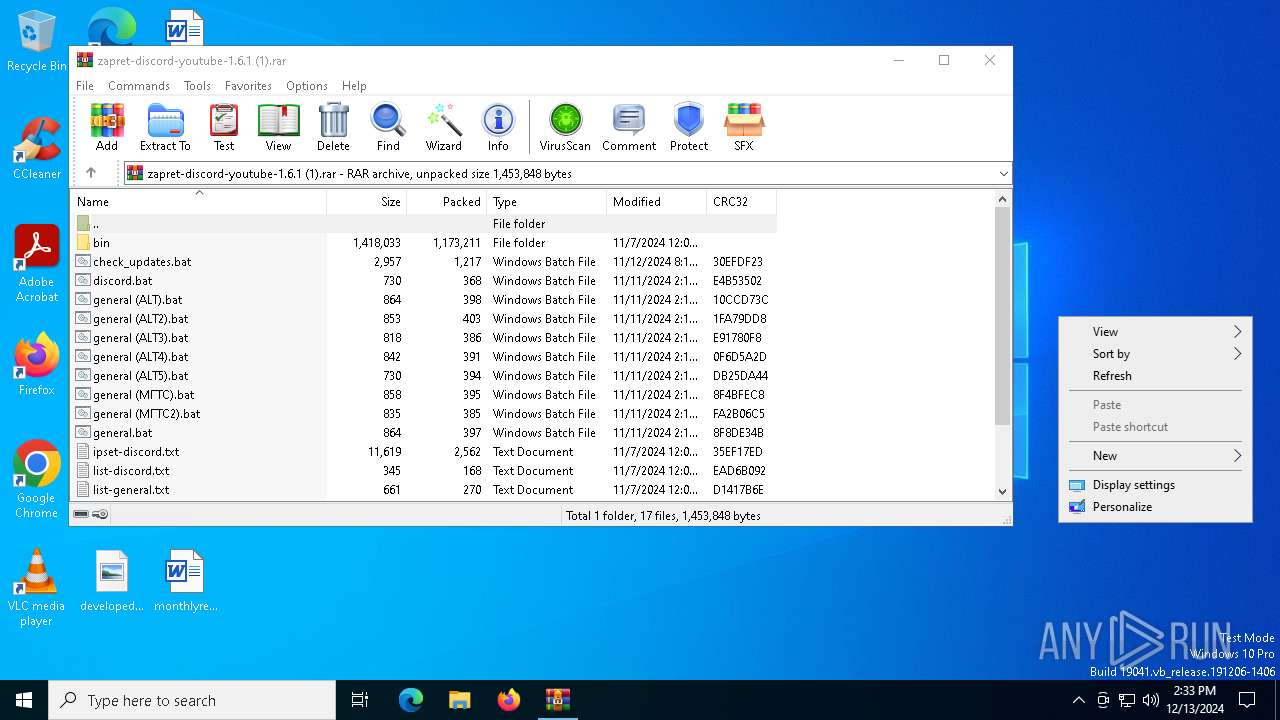1280x720 pixels.
Task: Click the Extract To toolbar icon
Action: pyautogui.click(x=165, y=127)
